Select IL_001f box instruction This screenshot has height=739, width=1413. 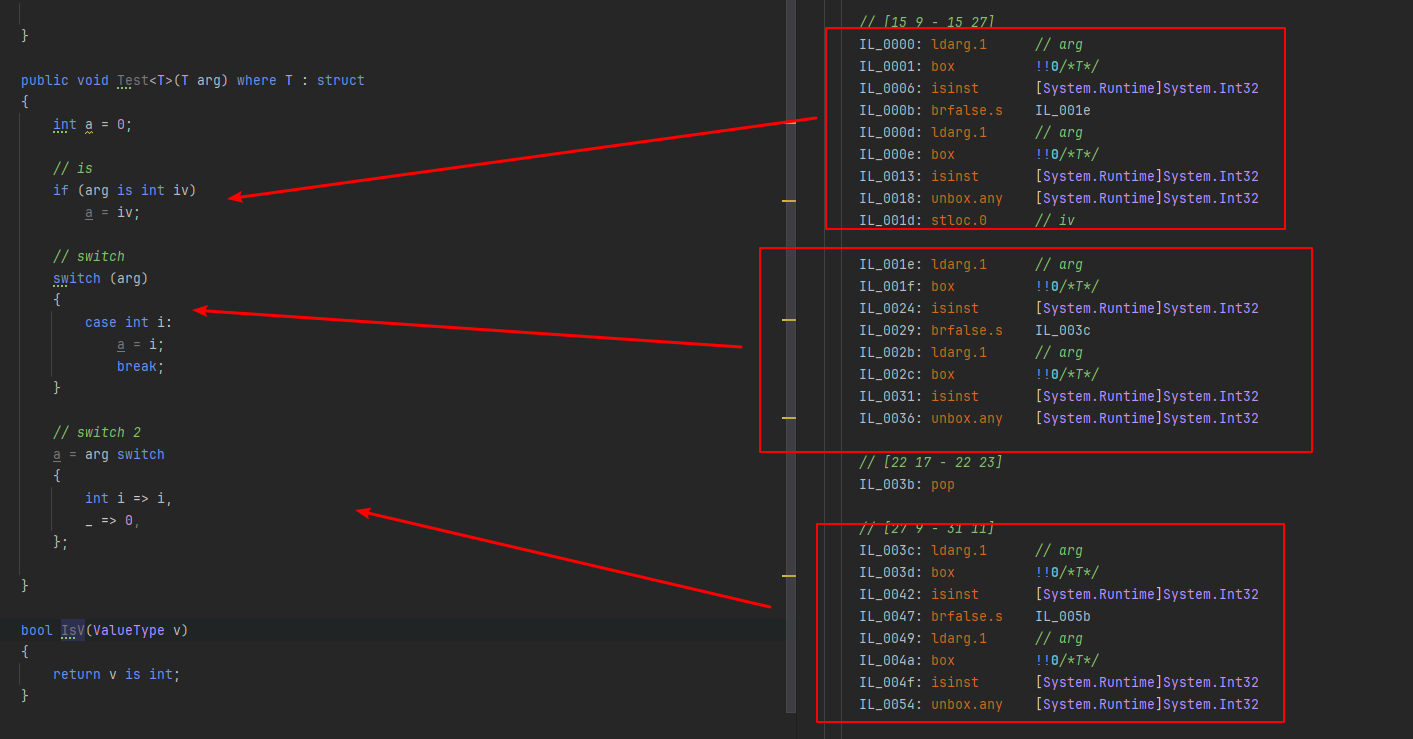tap(978, 286)
